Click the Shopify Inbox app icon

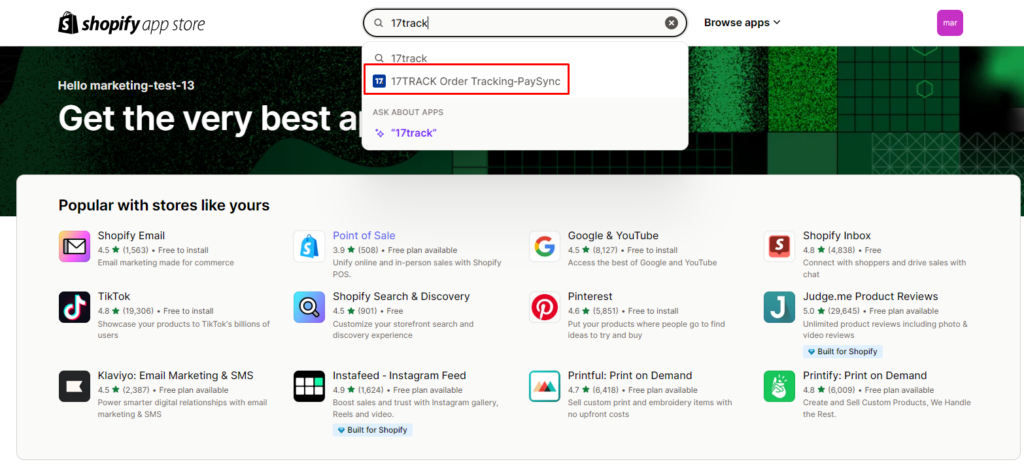(780, 246)
